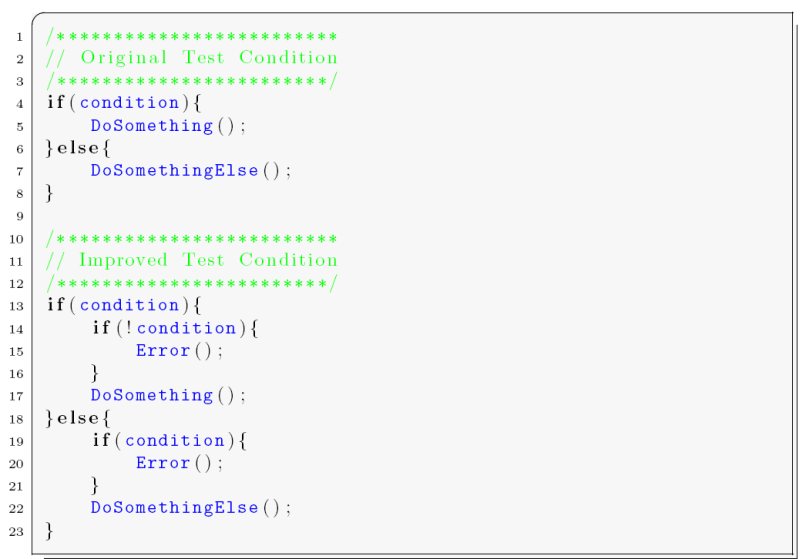Click the '!condition' expression on line 14
The image size is (800, 559).
(181, 328)
